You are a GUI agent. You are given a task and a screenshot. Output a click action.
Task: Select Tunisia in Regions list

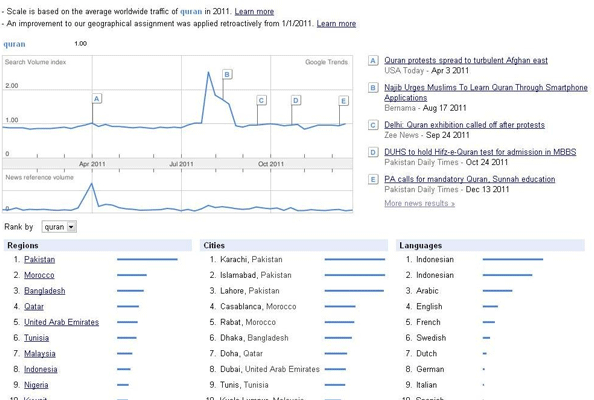pos(36,338)
